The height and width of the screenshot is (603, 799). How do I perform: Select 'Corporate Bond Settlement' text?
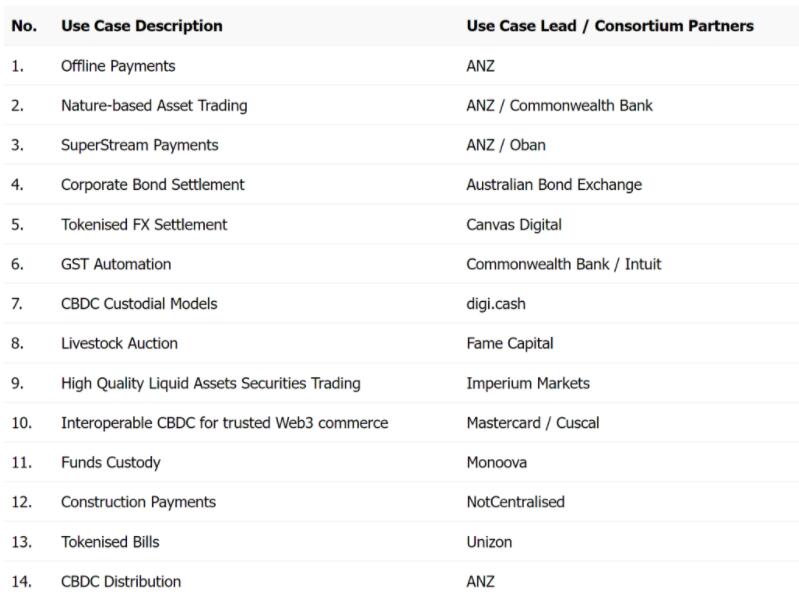pyautogui.click(x=153, y=185)
